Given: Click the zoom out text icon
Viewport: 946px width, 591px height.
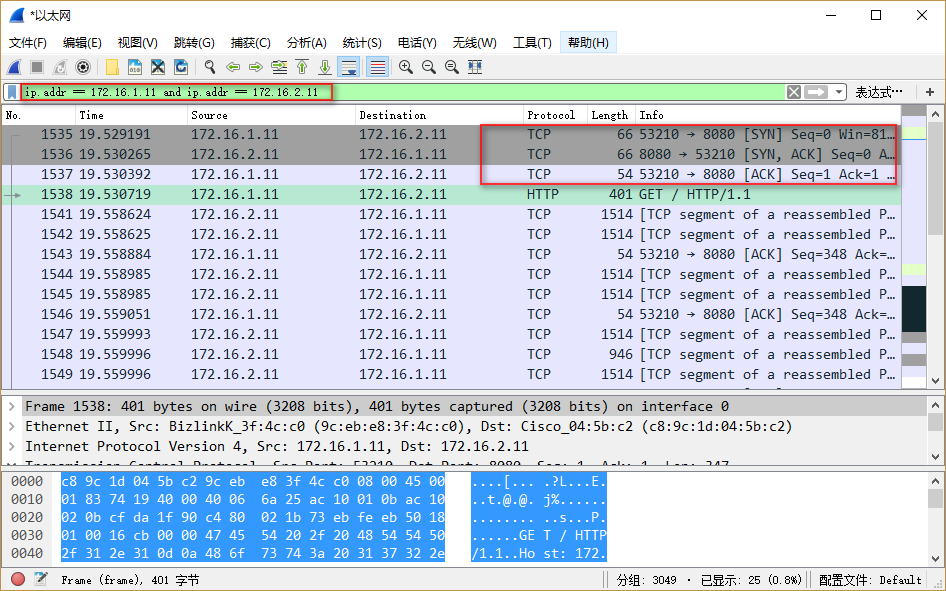Looking at the screenshot, I should [429, 67].
